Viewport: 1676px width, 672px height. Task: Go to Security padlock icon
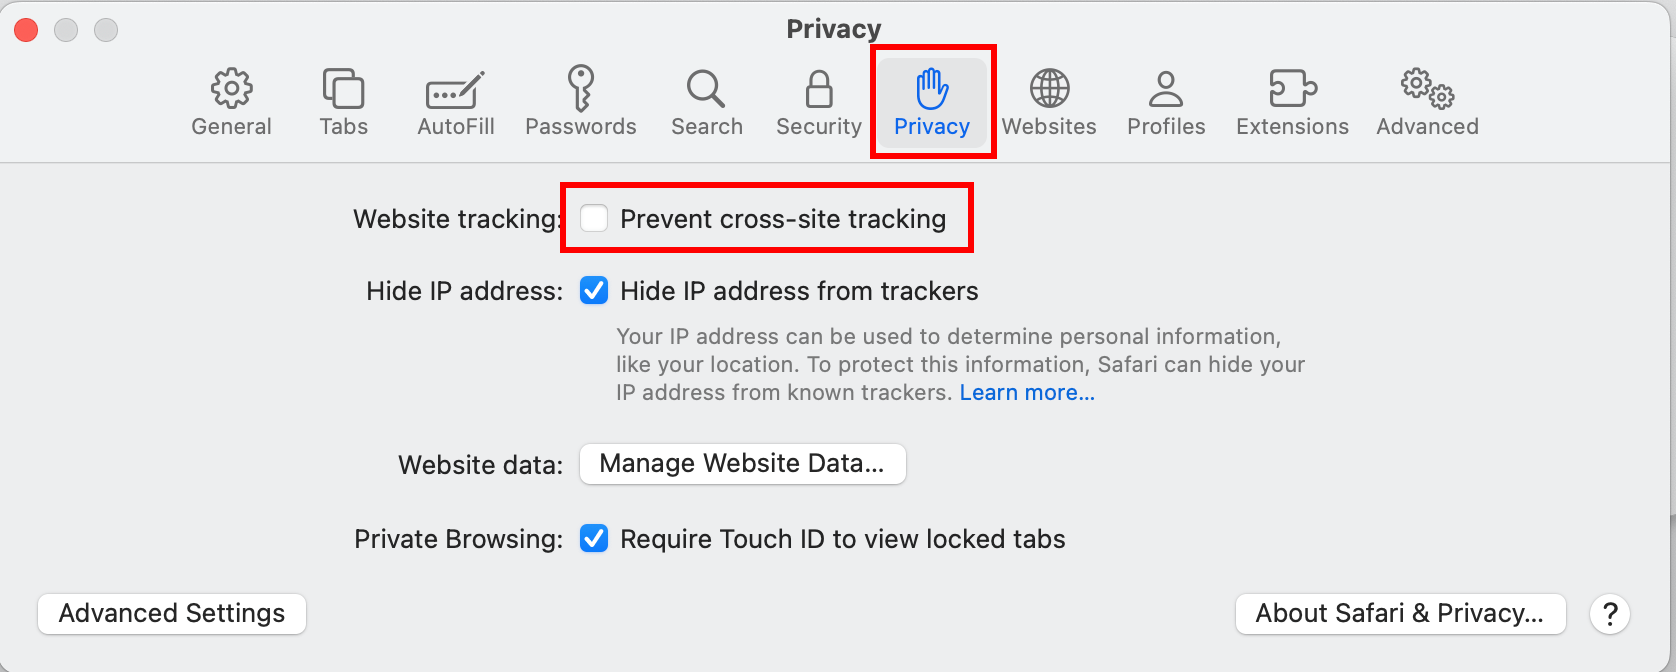819,90
